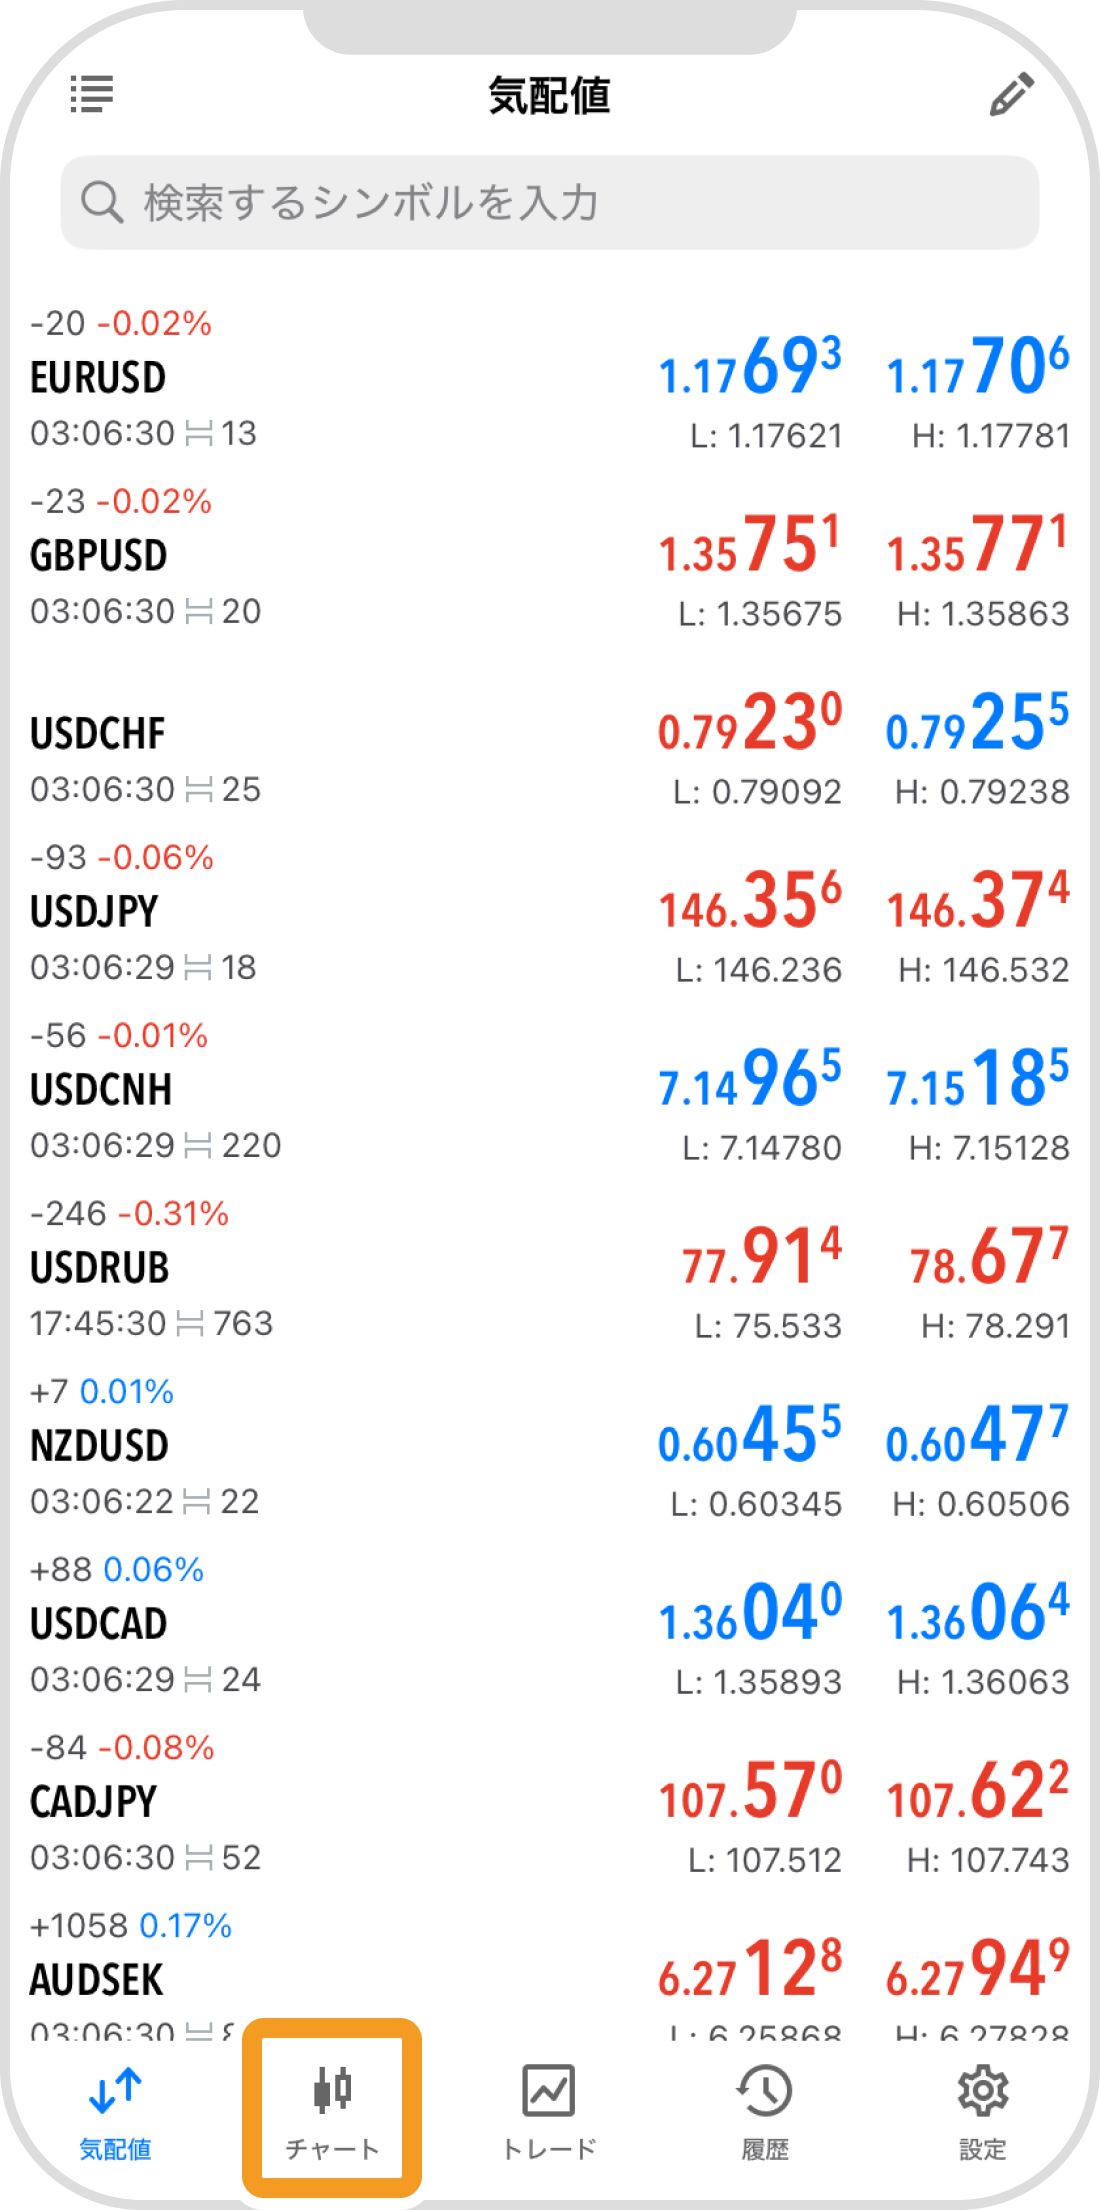
Task: Open the 設定 settings gear tab
Action: [982, 2107]
